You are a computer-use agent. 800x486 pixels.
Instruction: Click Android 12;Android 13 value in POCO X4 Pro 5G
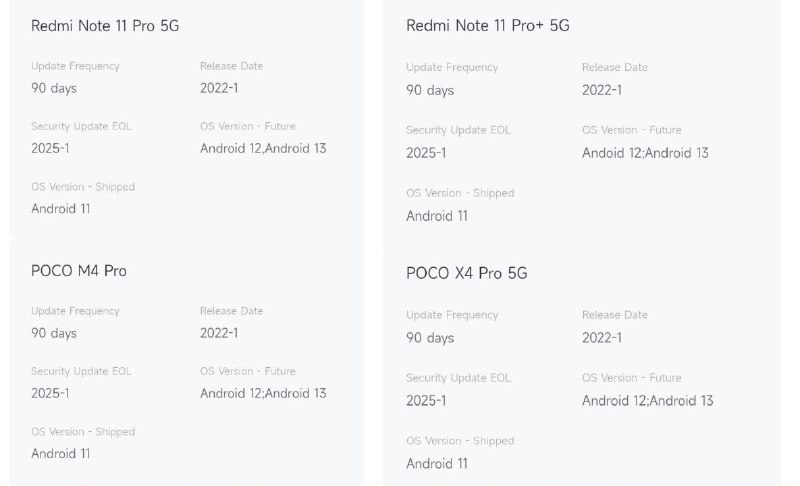(x=647, y=401)
